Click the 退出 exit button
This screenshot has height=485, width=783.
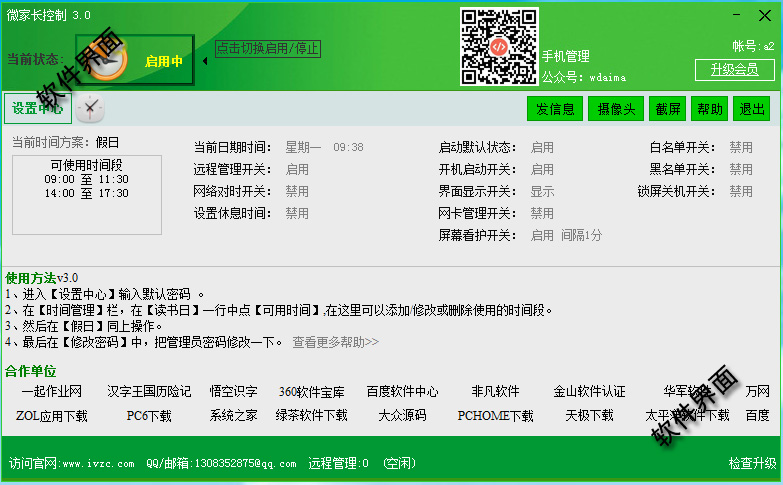tap(752, 109)
